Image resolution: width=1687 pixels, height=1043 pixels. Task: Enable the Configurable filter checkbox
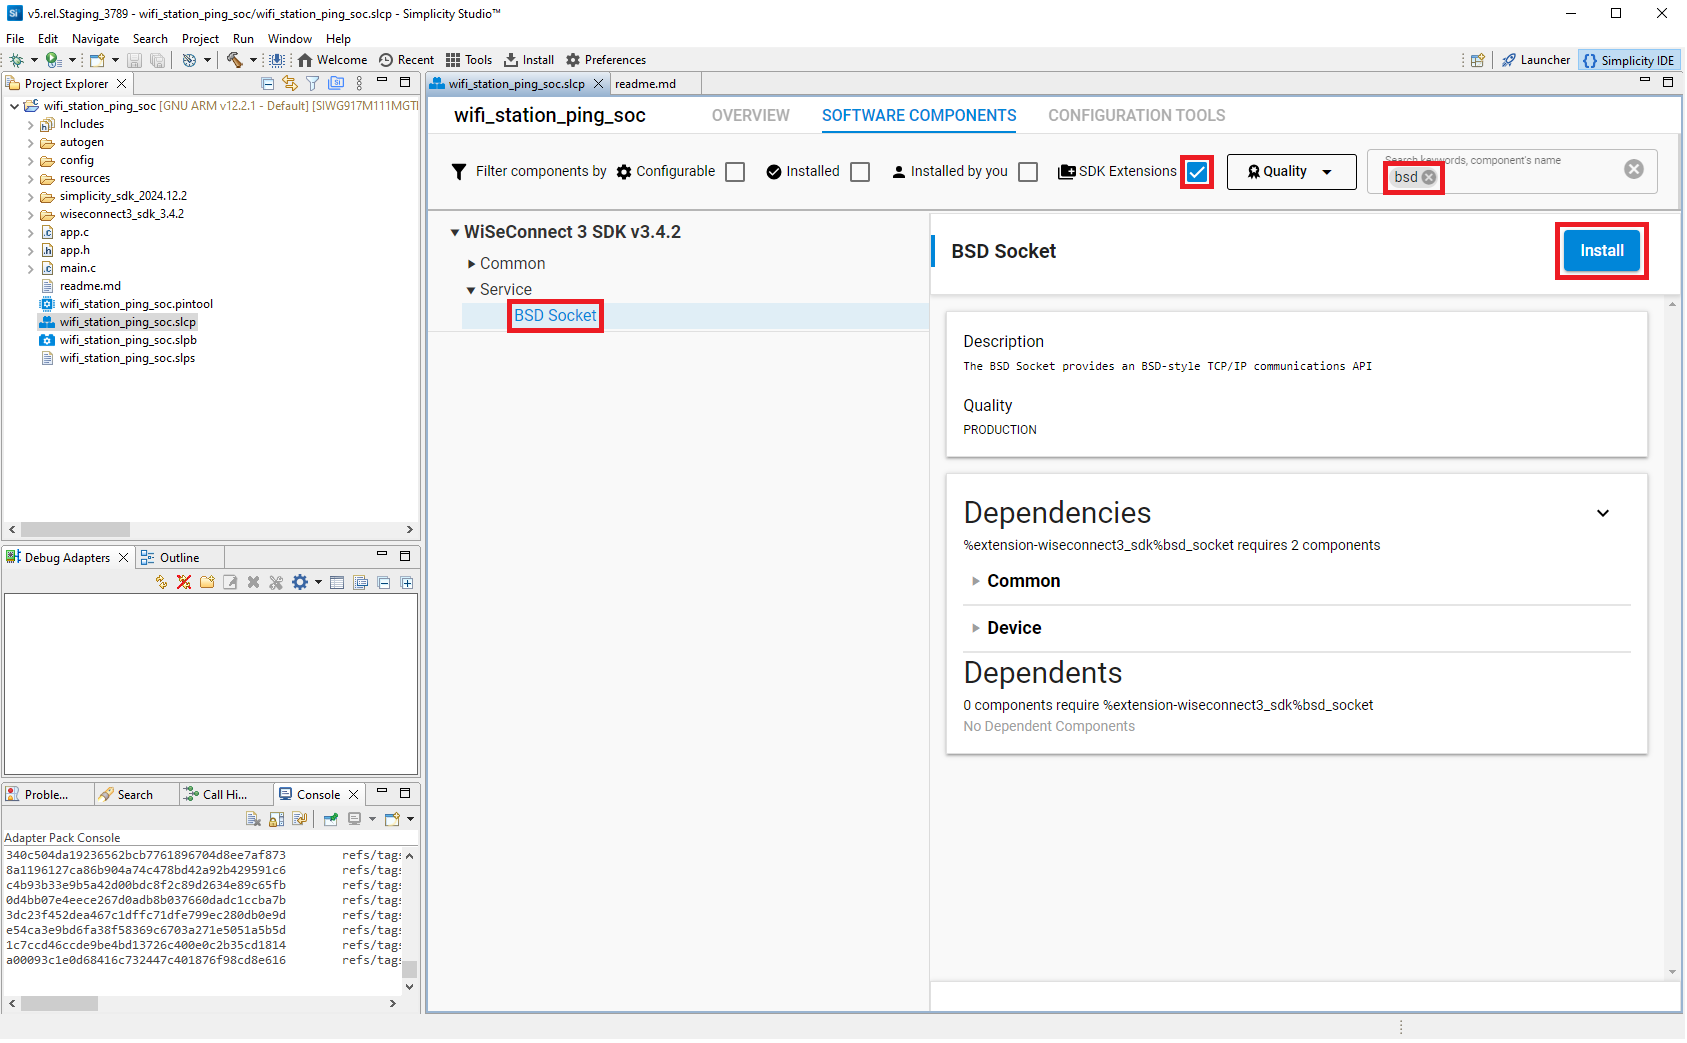coord(735,172)
